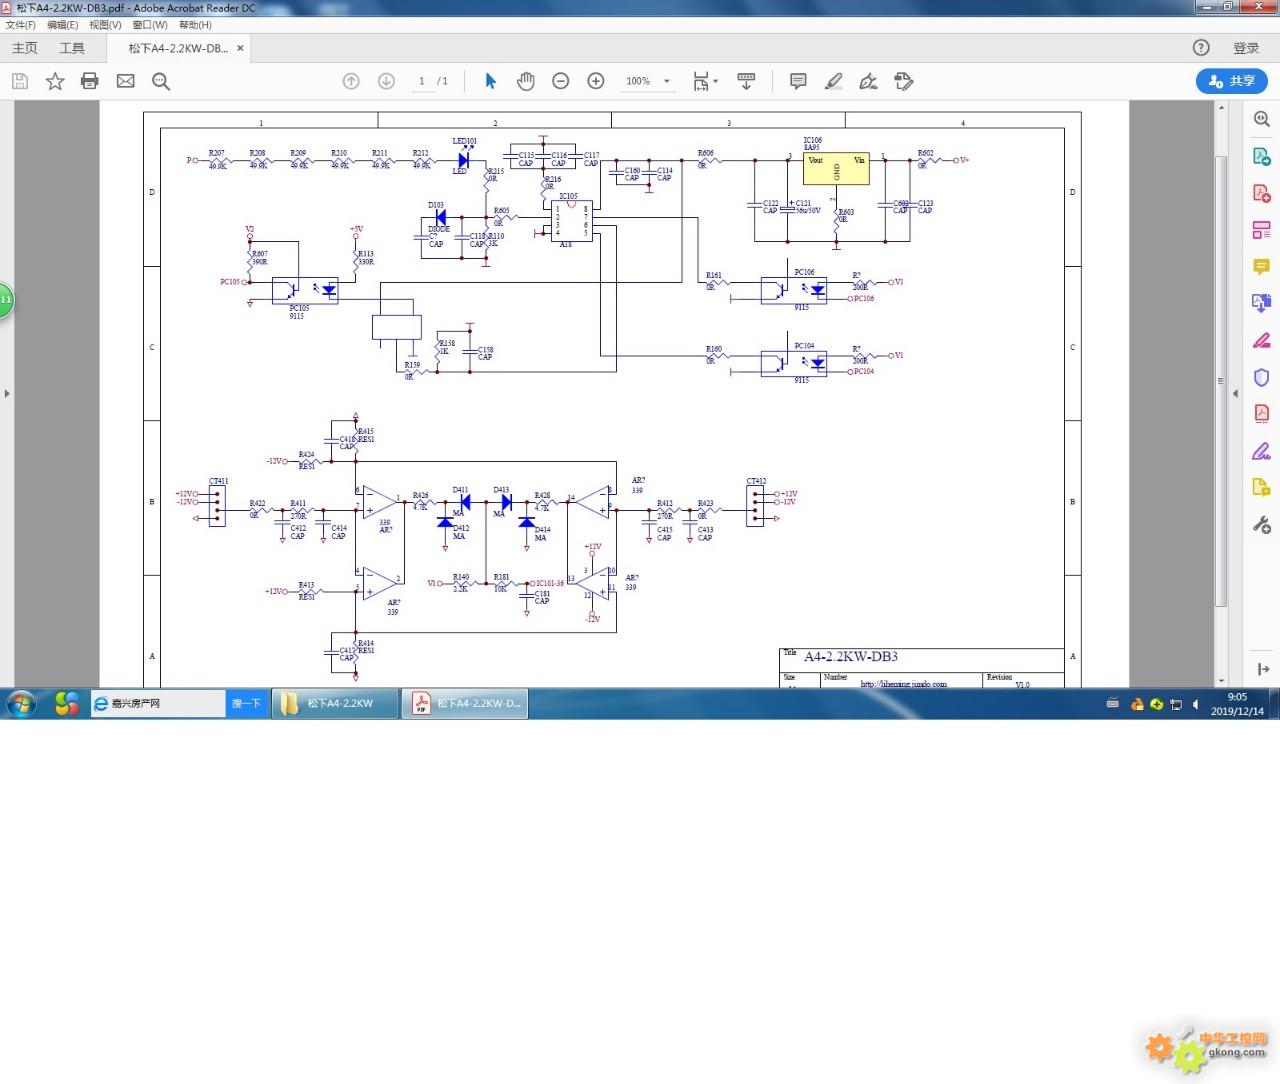This screenshot has height=1084, width=1280.
Task: Open Create PDF tool in right panel
Action: pos(1262,193)
